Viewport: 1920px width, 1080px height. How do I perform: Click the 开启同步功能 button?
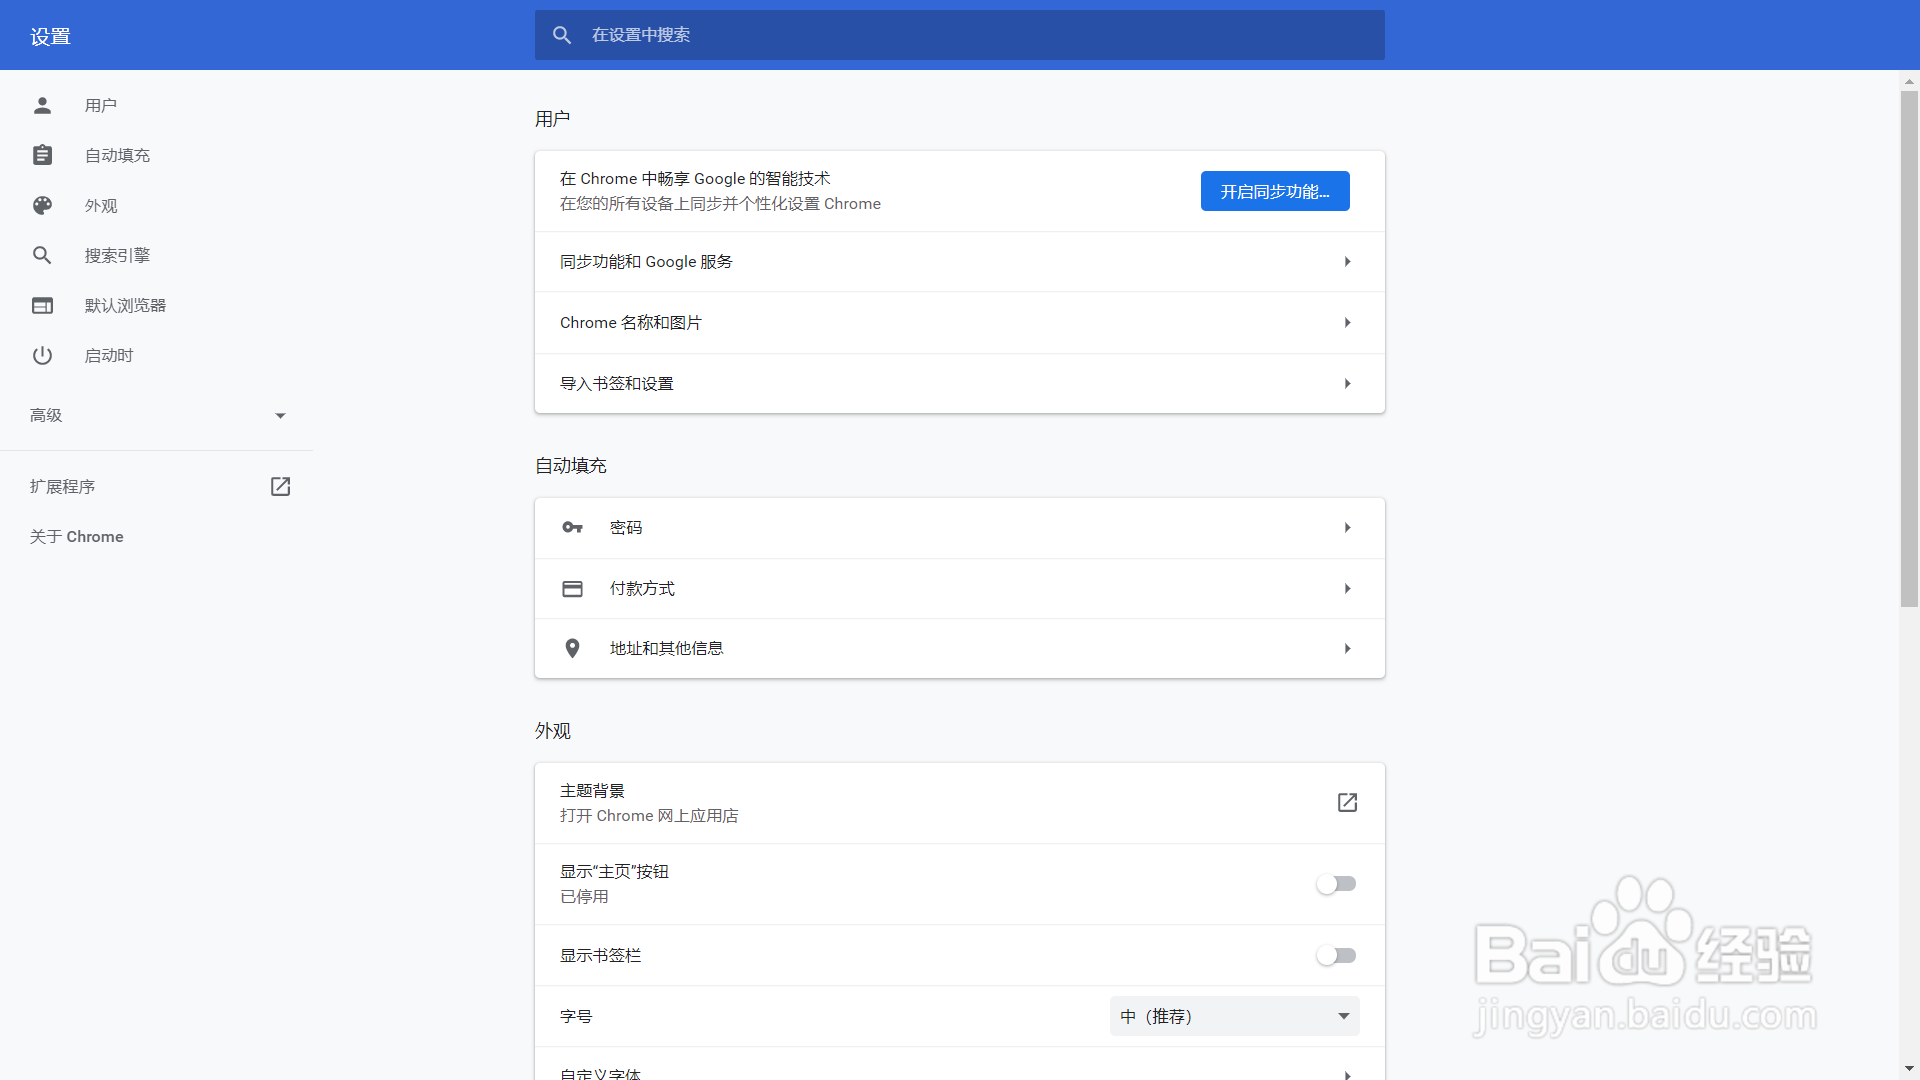coord(1274,191)
